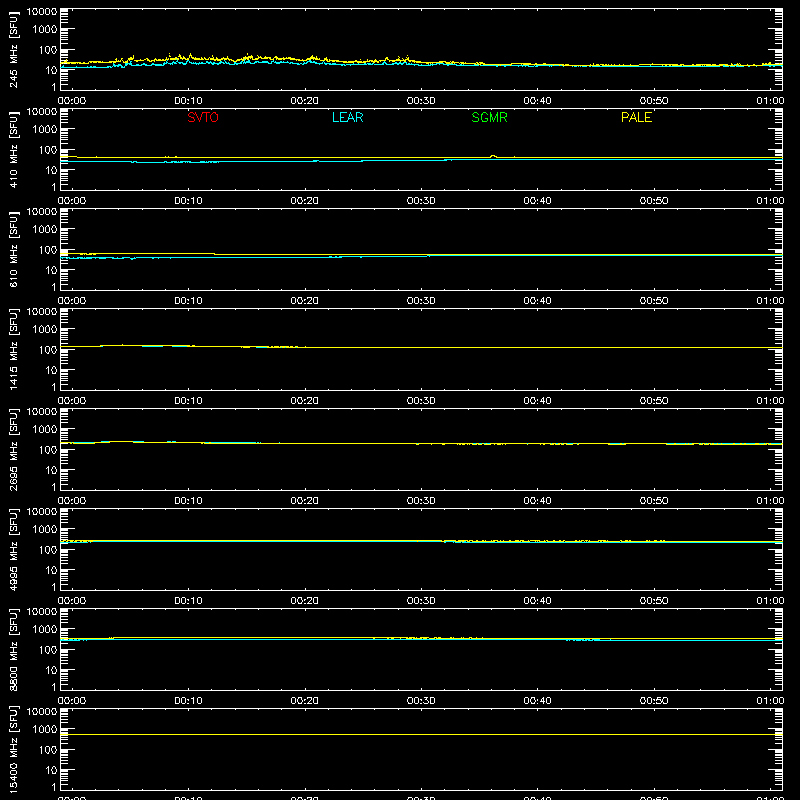Click the 00:30 tick label under 1415 MHz plot
800x800 pixels.
coord(421,401)
